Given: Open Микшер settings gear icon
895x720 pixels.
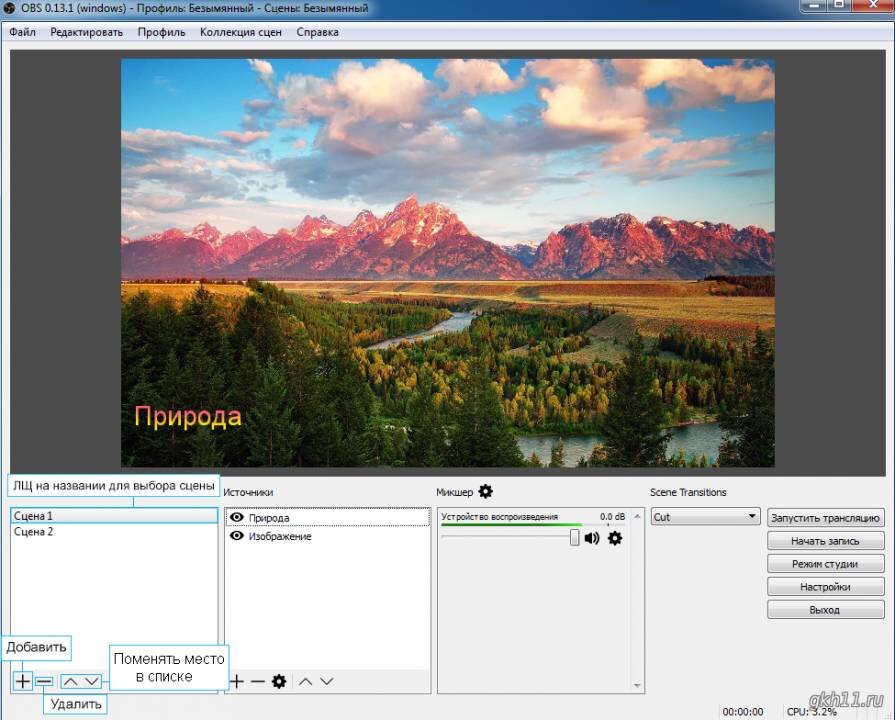Looking at the screenshot, I should tap(485, 491).
